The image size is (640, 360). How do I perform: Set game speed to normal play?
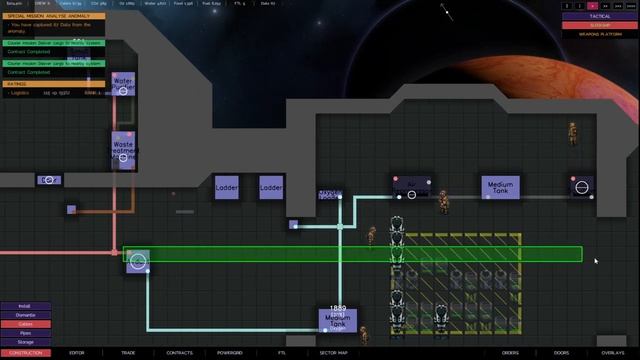coord(592,6)
